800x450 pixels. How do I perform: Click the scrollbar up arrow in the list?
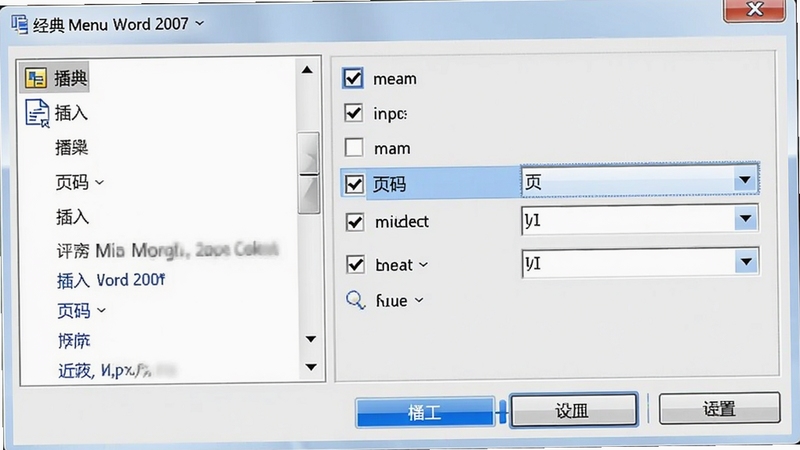pyautogui.click(x=307, y=70)
